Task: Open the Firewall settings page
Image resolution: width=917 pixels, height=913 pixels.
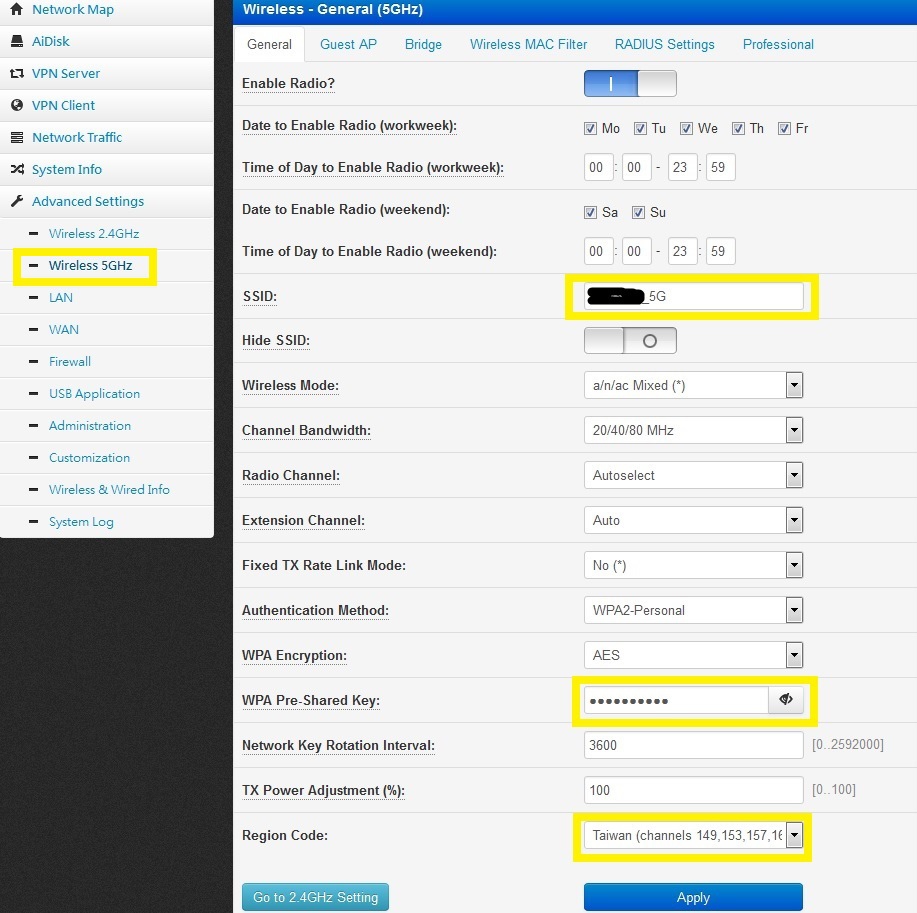Action: coord(70,361)
